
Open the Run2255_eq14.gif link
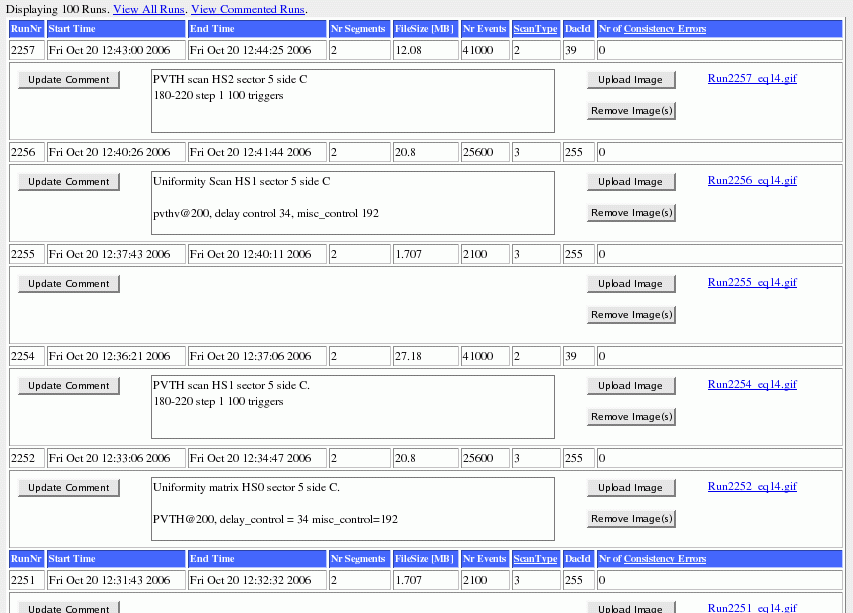click(752, 282)
